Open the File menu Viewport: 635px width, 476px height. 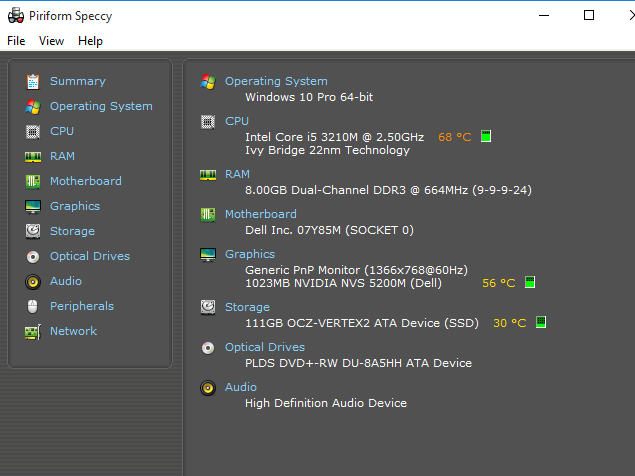pos(16,41)
